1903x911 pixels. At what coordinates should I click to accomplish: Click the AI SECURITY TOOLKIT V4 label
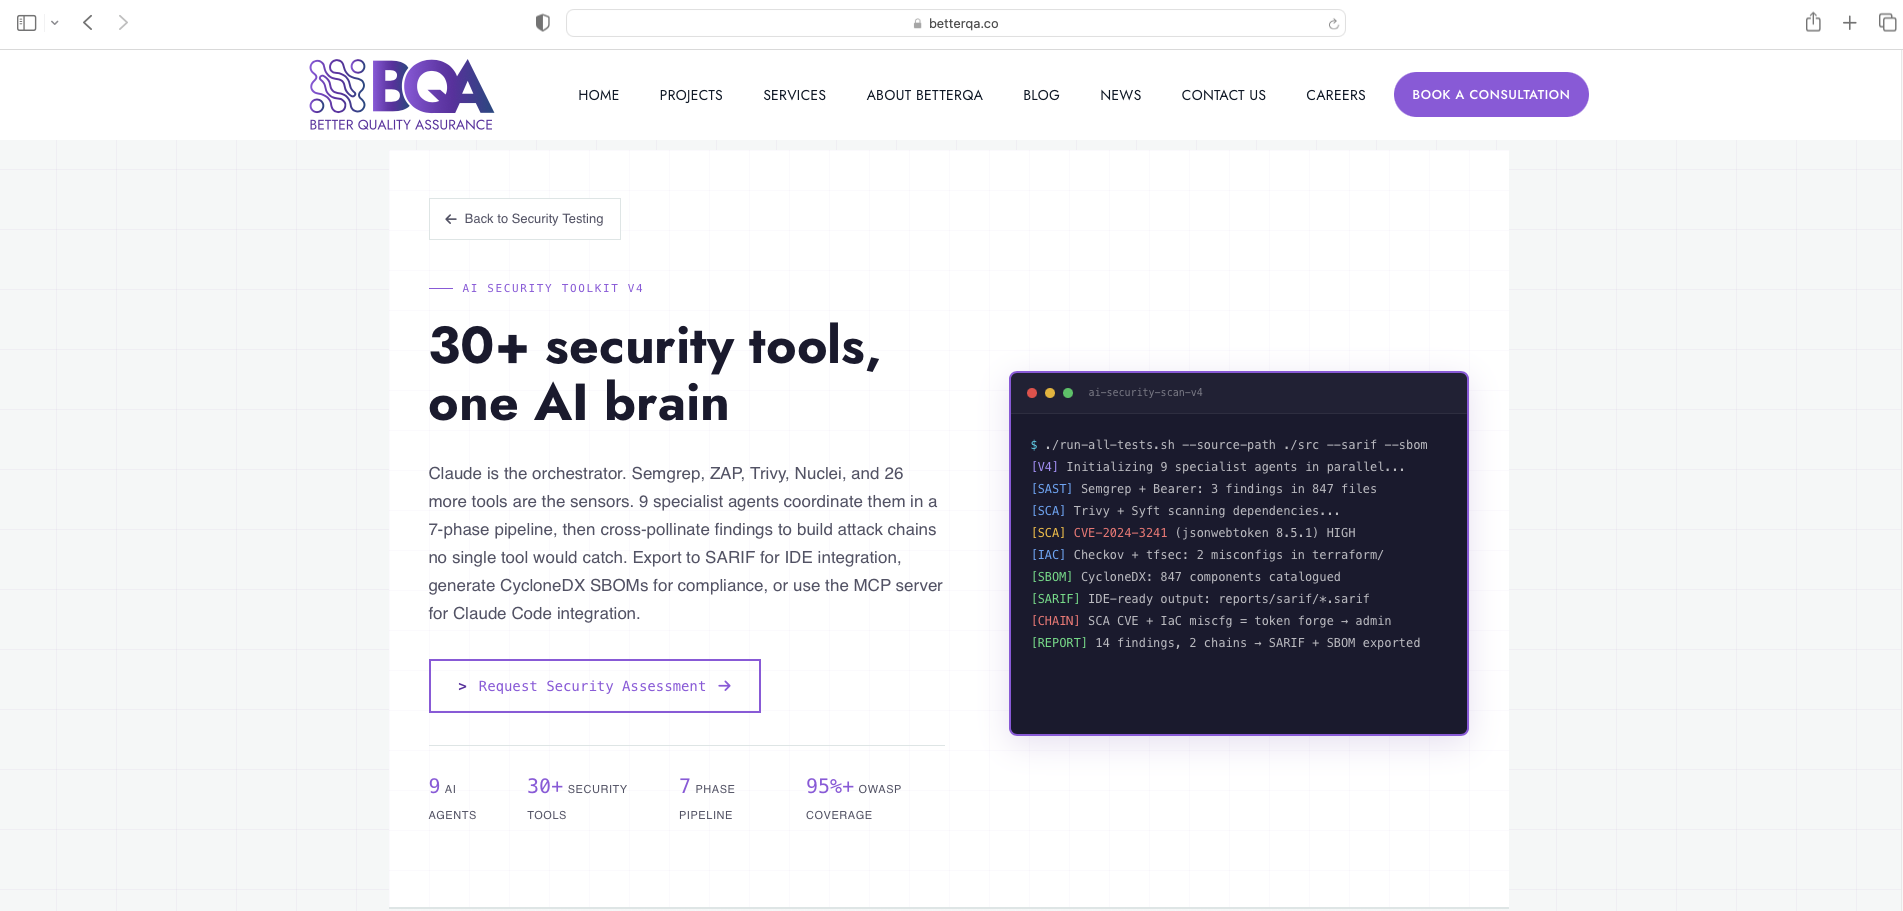(552, 288)
